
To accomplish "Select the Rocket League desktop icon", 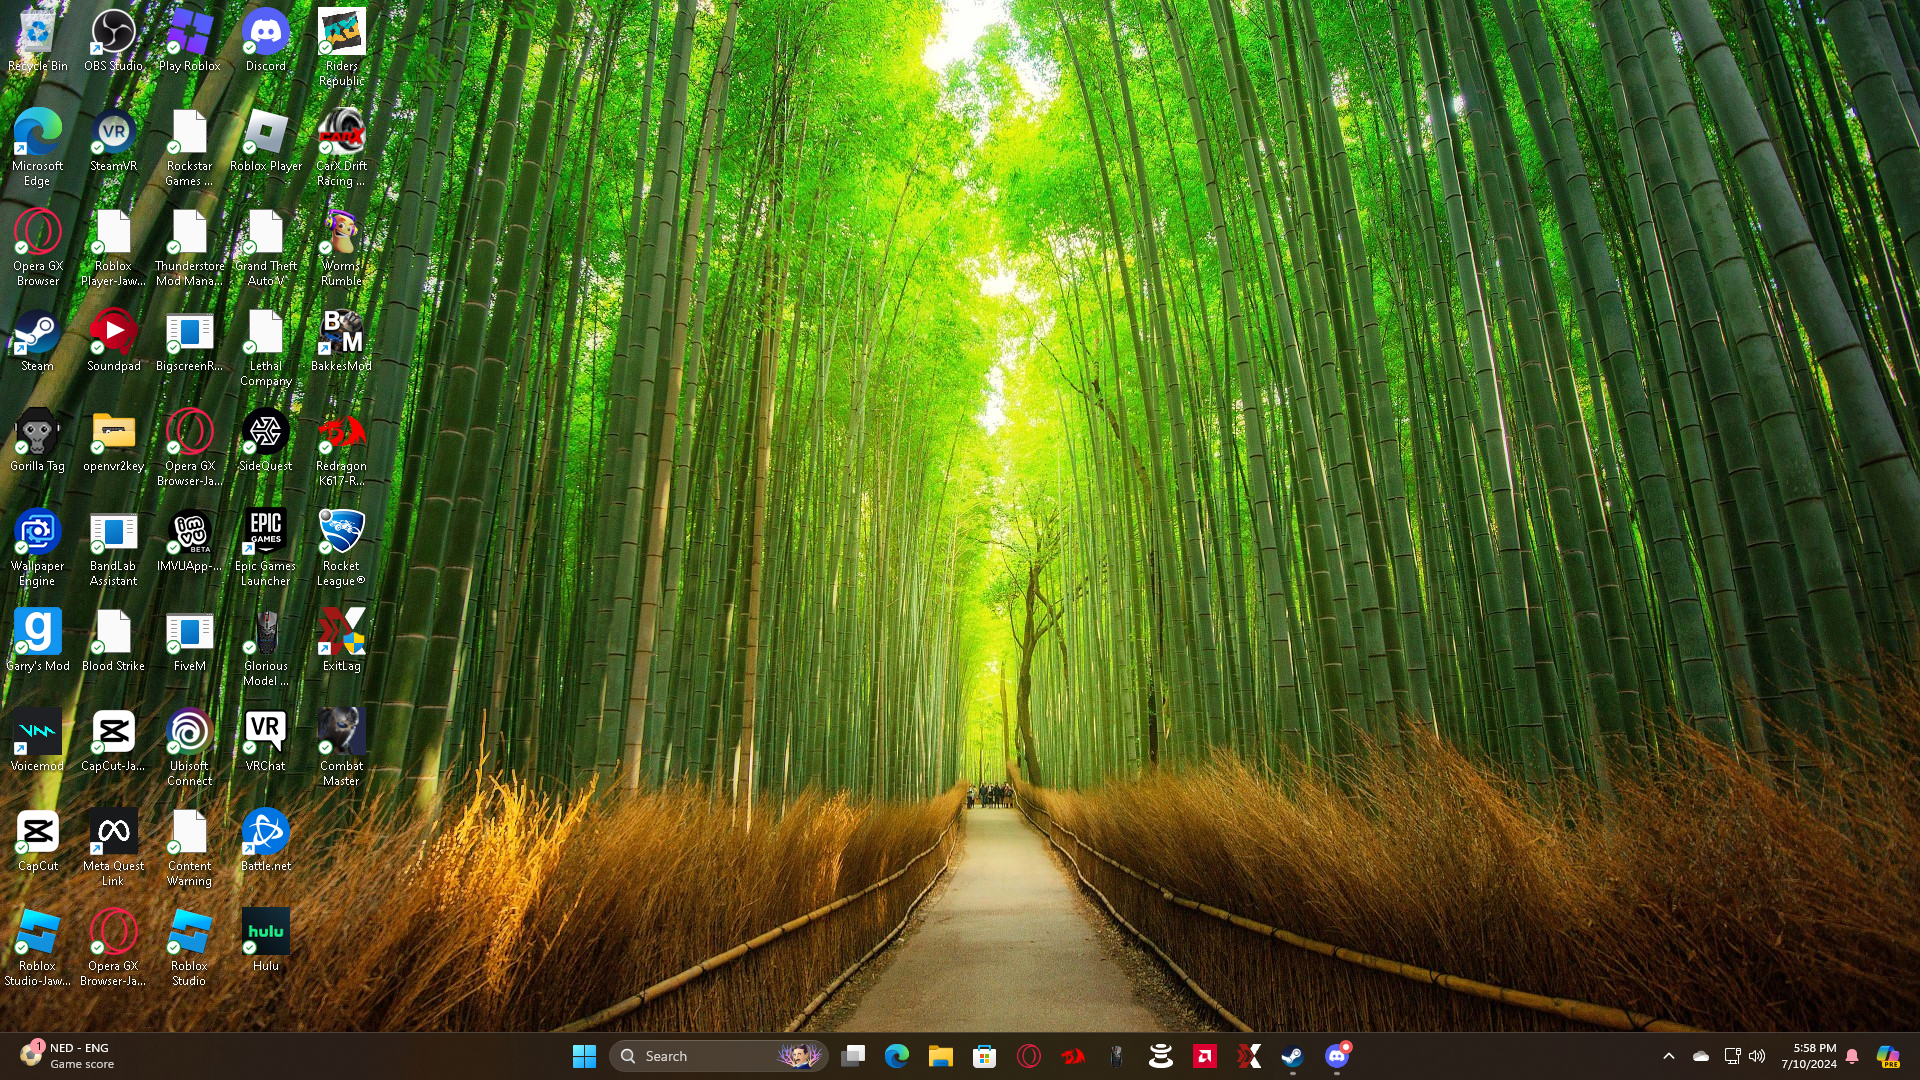I will coord(341,548).
